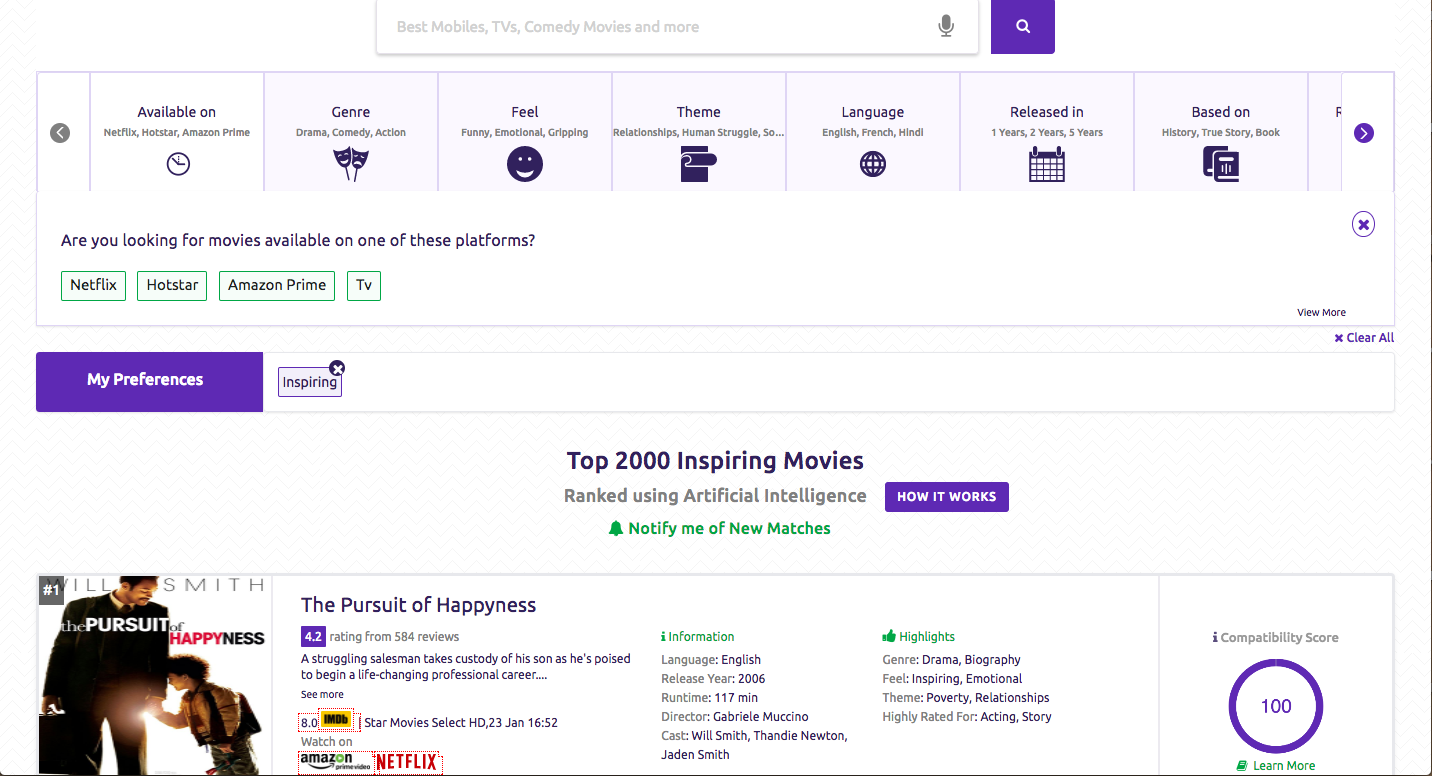The height and width of the screenshot is (776, 1432).
Task: Click the Netflix logo under Watch on
Action: (x=408, y=762)
